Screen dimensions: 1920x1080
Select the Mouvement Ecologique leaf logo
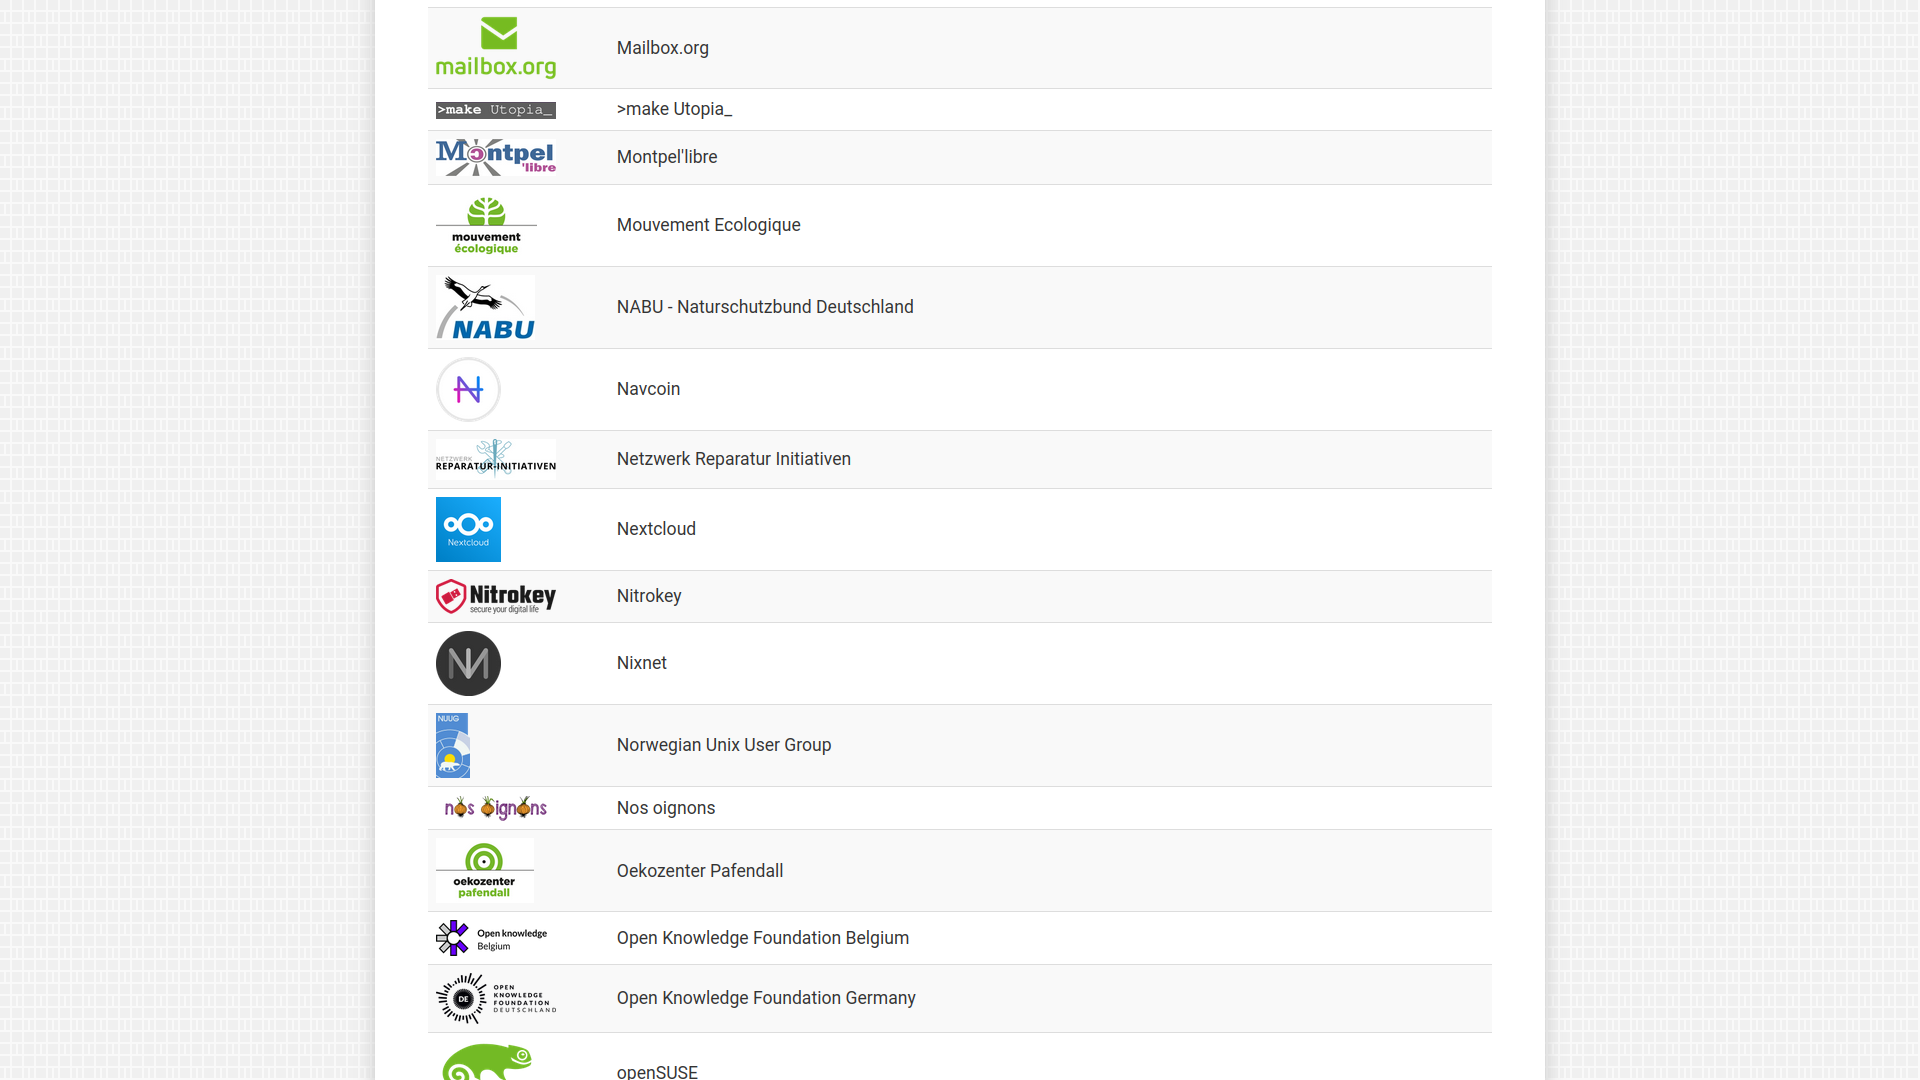pyautogui.click(x=486, y=226)
